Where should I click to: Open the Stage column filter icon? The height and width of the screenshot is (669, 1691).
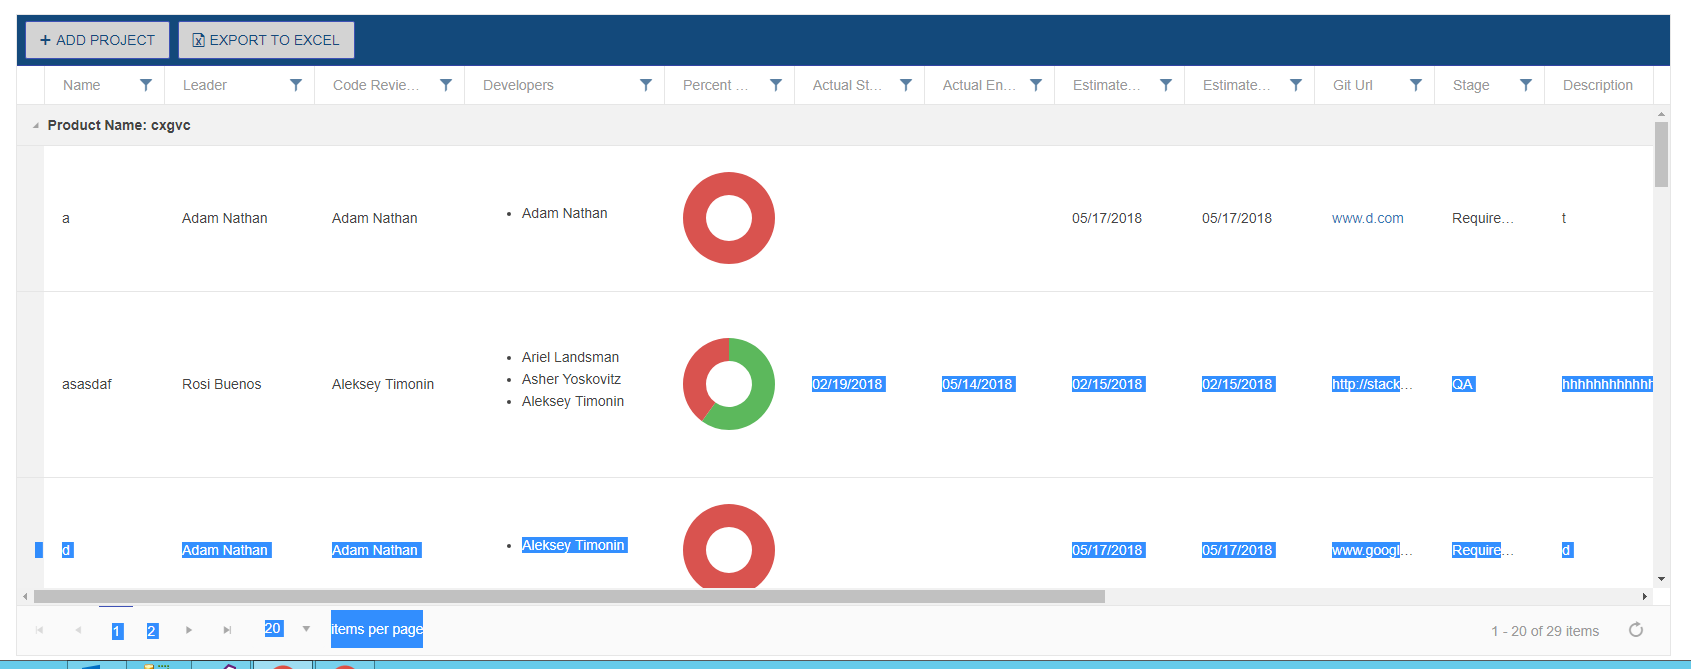click(x=1526, y=85)
